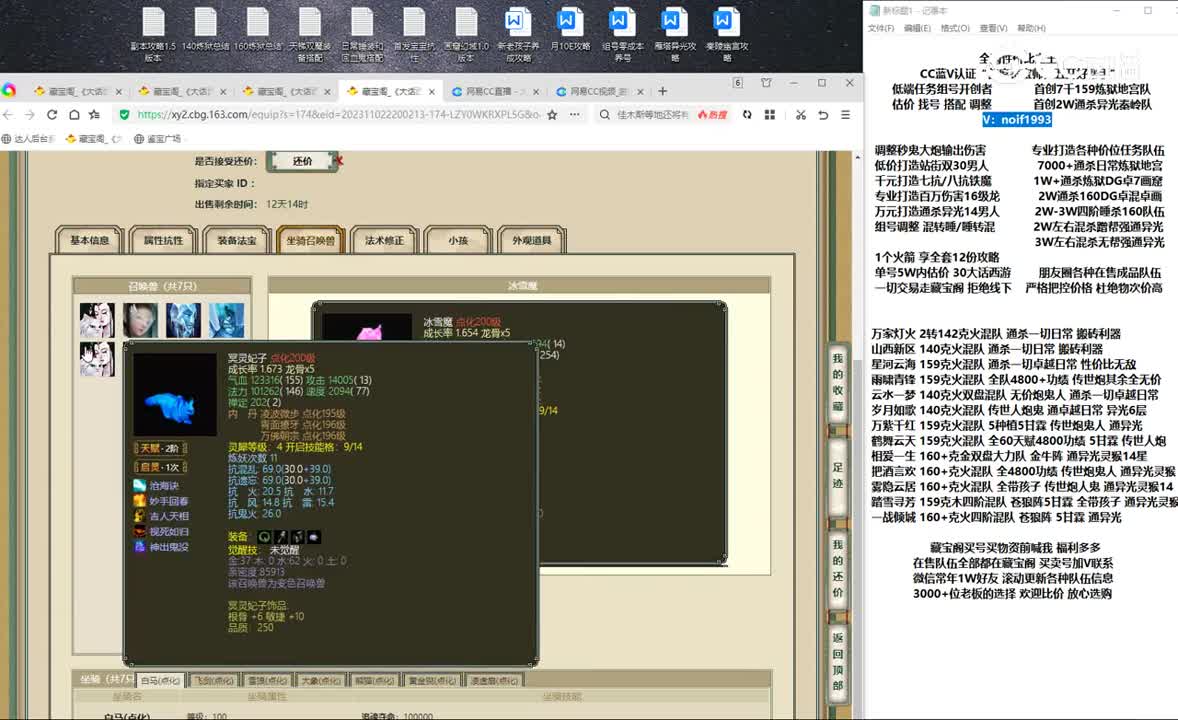Open the Notepad 编辑(E) menu
Viewport: 1178px width, 720px height.
coord(917,29)
